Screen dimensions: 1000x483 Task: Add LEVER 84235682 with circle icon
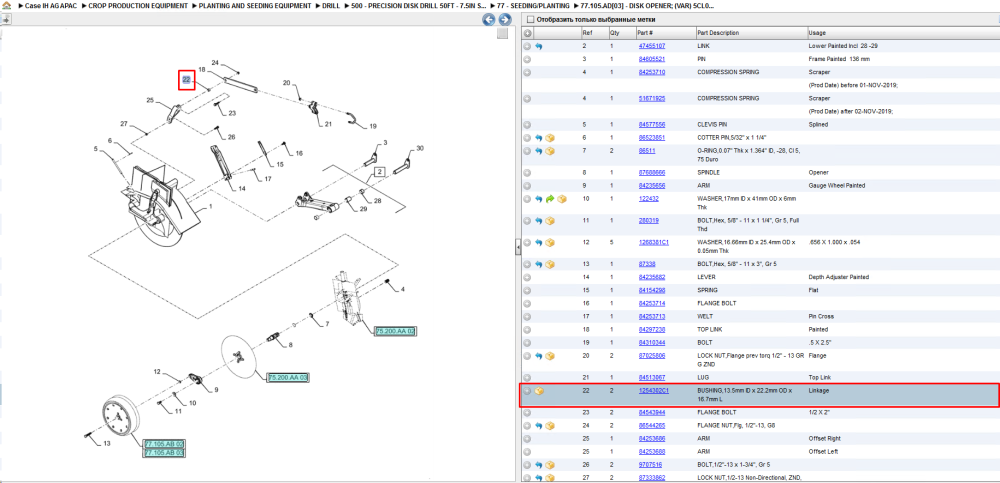(x=527, y=278)
